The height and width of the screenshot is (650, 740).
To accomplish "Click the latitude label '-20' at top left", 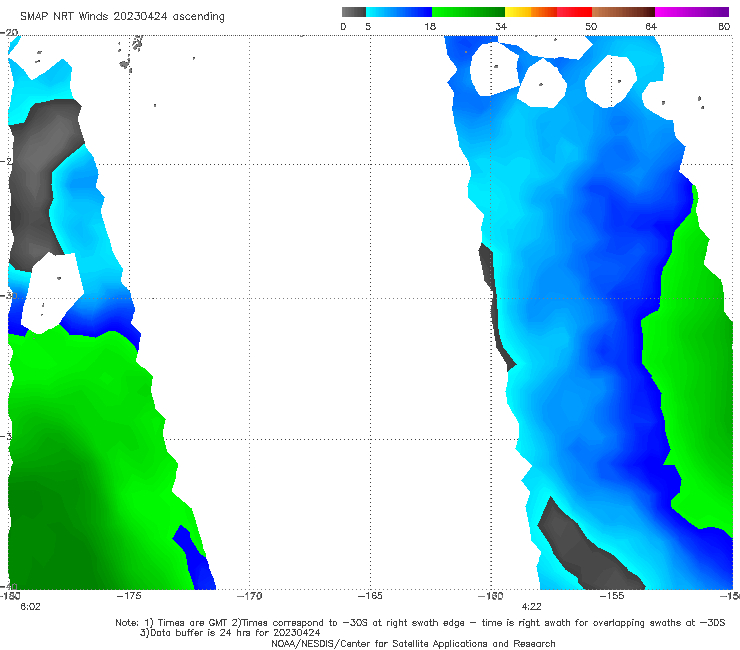I will pyautogui.click(x=9, y=32).
